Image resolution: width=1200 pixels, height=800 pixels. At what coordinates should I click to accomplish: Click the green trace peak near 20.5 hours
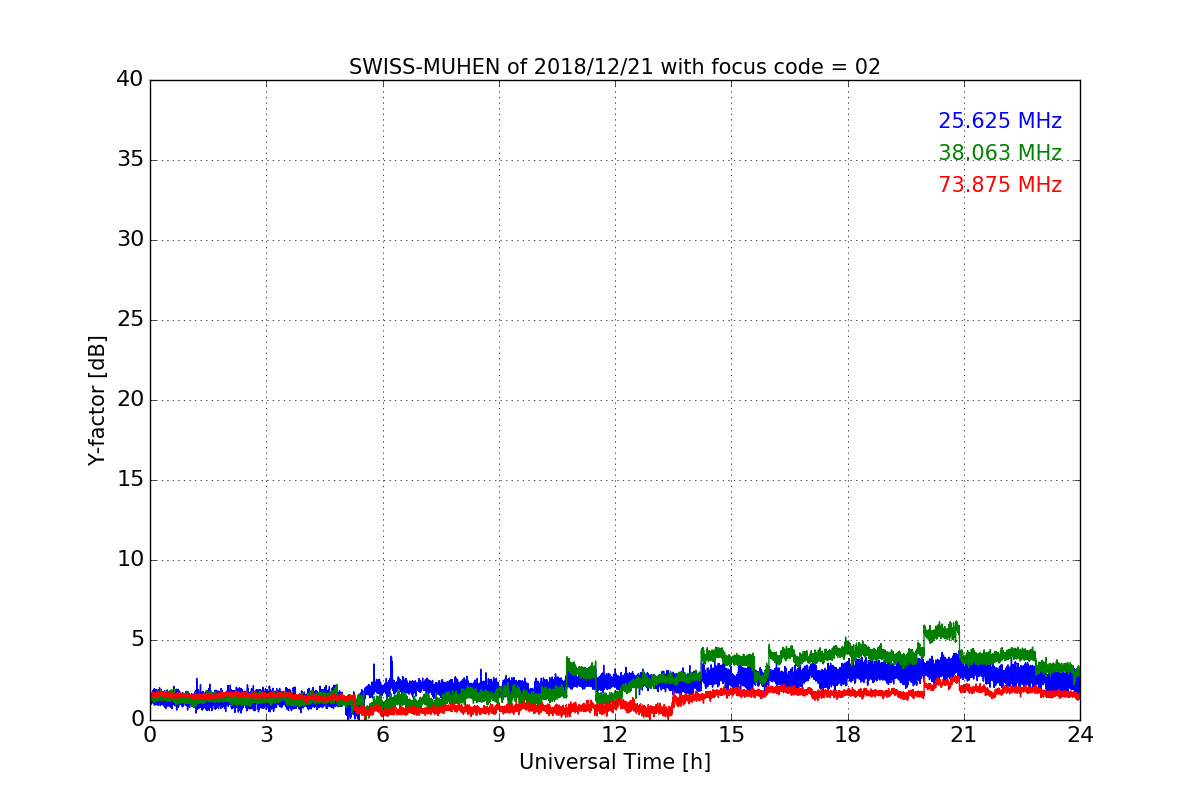[x=942, y=631]
